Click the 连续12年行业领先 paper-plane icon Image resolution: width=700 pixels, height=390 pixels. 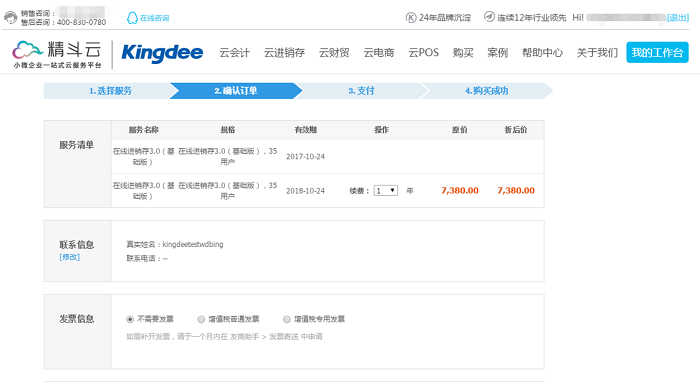(x=489, y=17)
